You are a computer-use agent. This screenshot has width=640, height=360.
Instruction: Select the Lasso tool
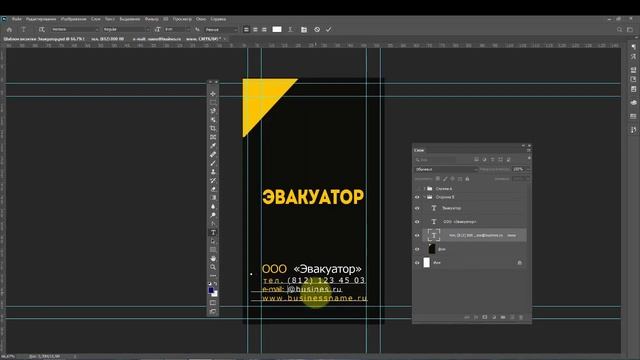pos(213,111)
